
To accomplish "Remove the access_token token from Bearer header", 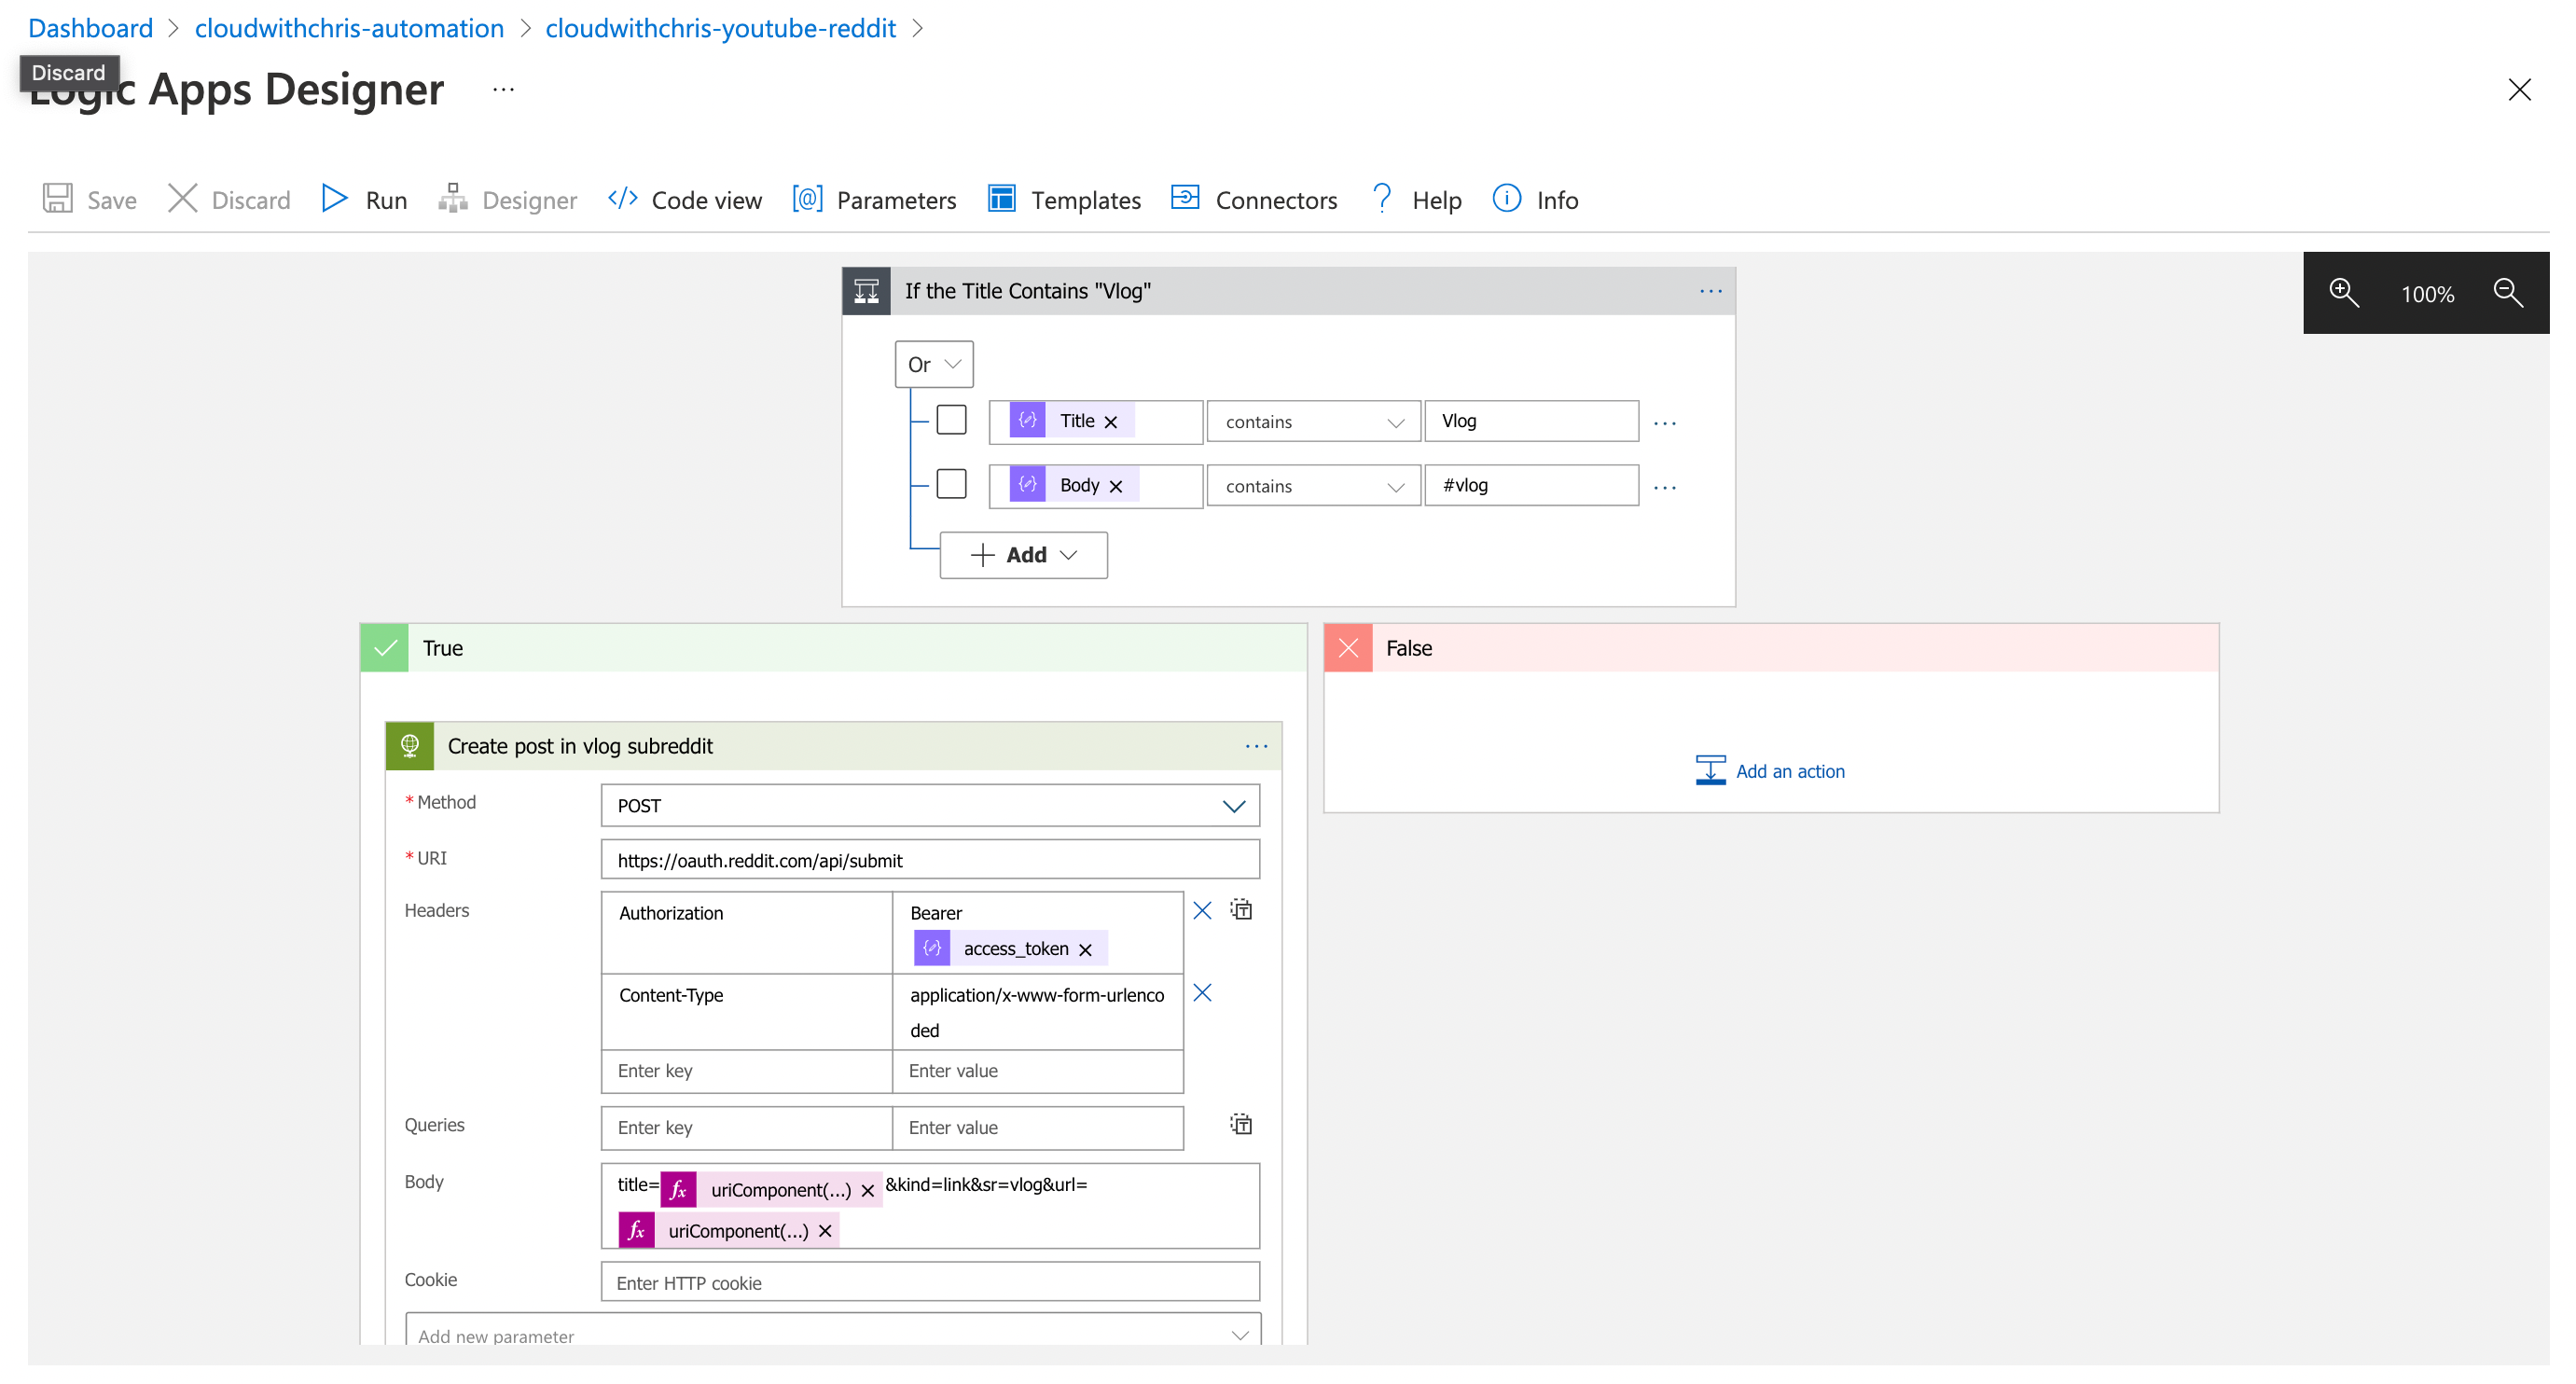I will [x=1086, y=948].
